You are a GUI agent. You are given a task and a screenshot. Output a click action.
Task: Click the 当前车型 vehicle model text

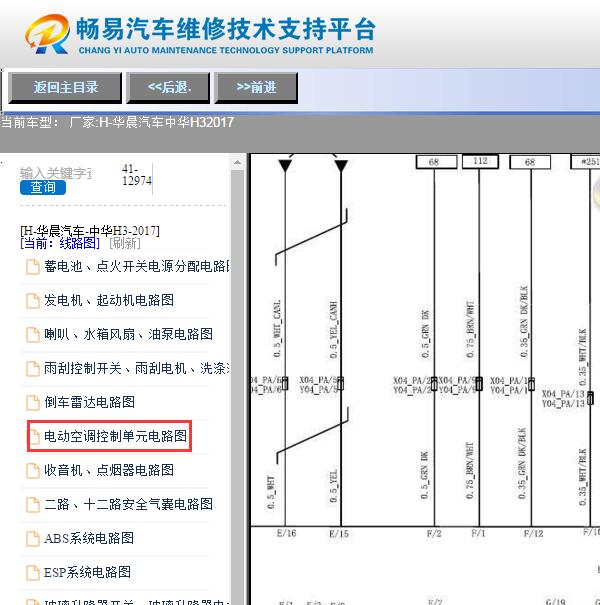click(x=117, y=122)
